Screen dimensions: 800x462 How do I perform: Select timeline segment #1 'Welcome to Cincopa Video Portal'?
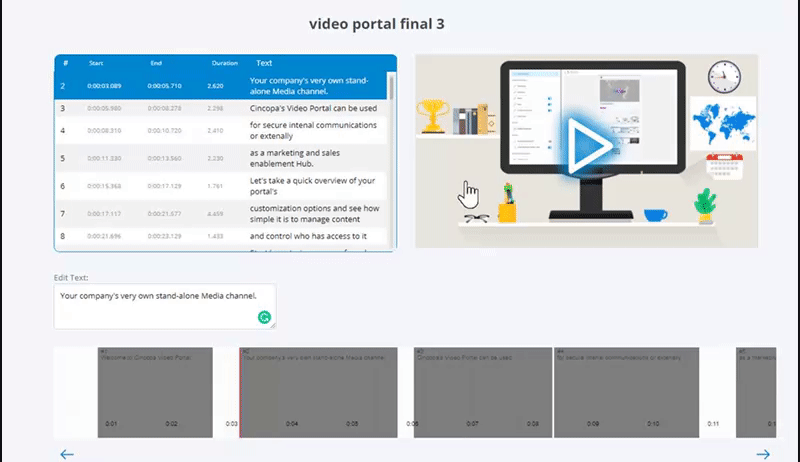pyautogui.click(x=155, y=392)
